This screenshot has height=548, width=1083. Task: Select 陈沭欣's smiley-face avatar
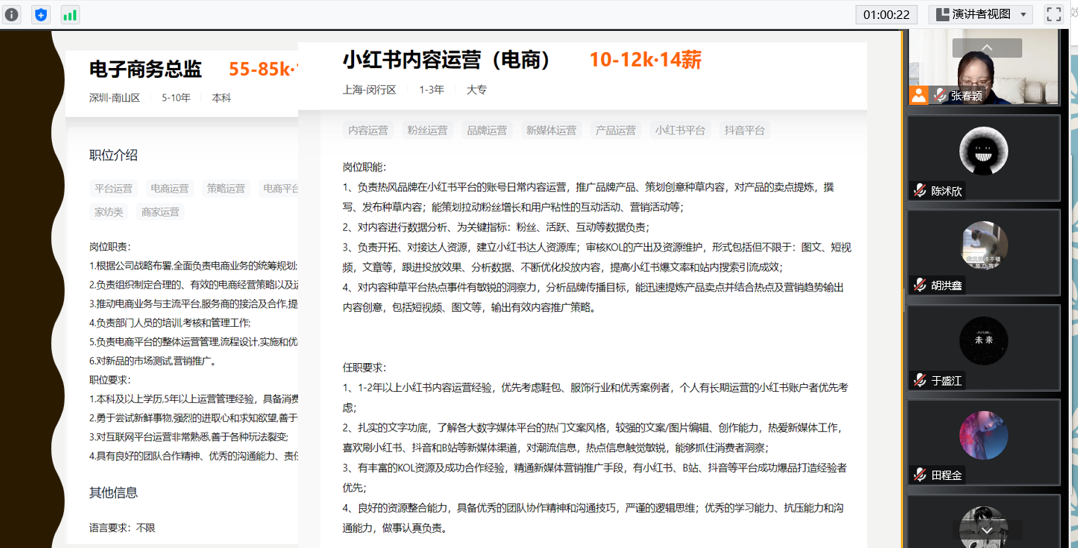(984, 151)
